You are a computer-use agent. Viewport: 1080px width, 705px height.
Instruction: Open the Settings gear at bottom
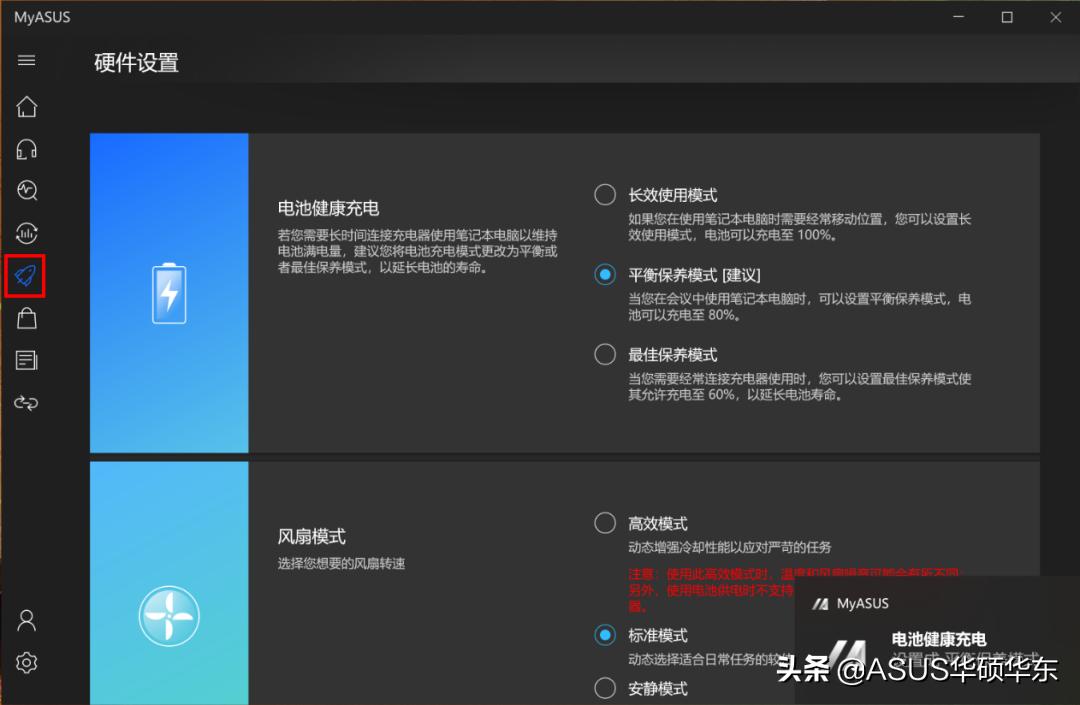(26, 662)
